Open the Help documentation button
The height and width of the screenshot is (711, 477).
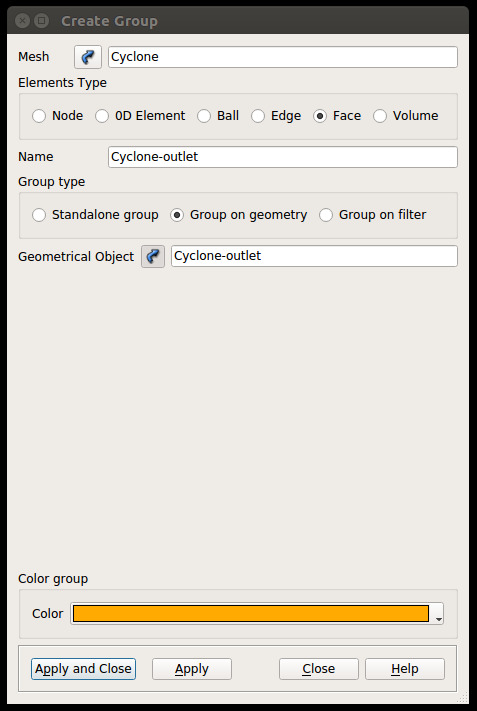point(405,669)
